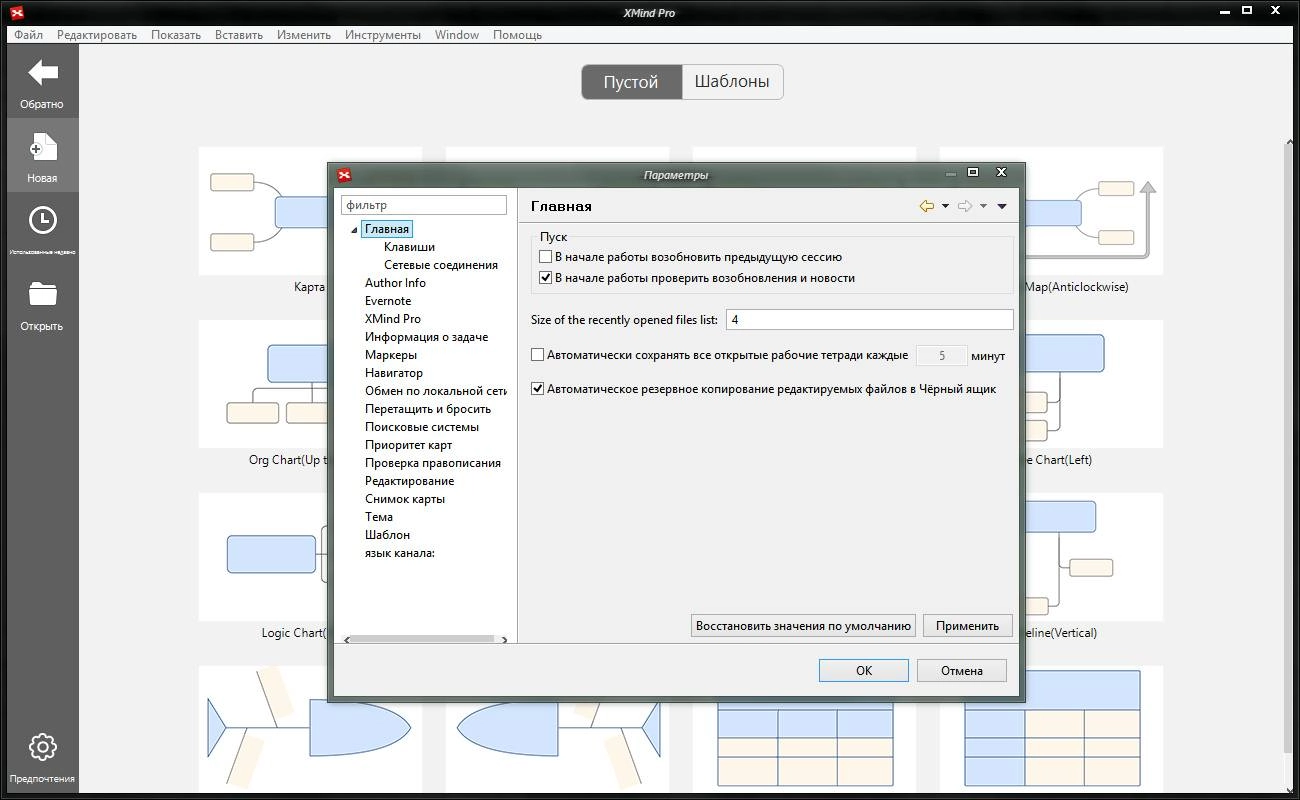
Task: Select Редактирование tree item
Action: click(409, 481)
